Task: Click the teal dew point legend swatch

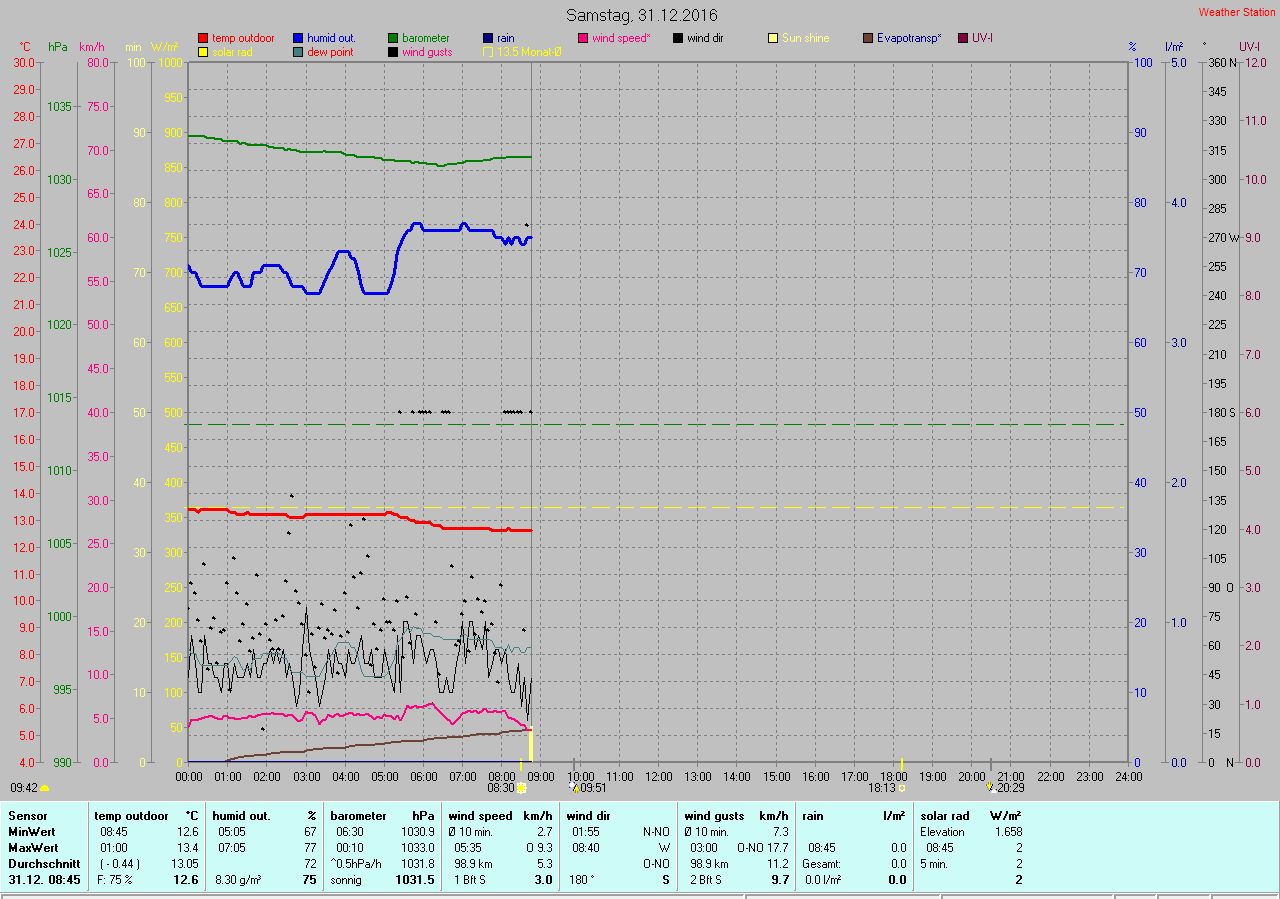Action: [298, 52]
